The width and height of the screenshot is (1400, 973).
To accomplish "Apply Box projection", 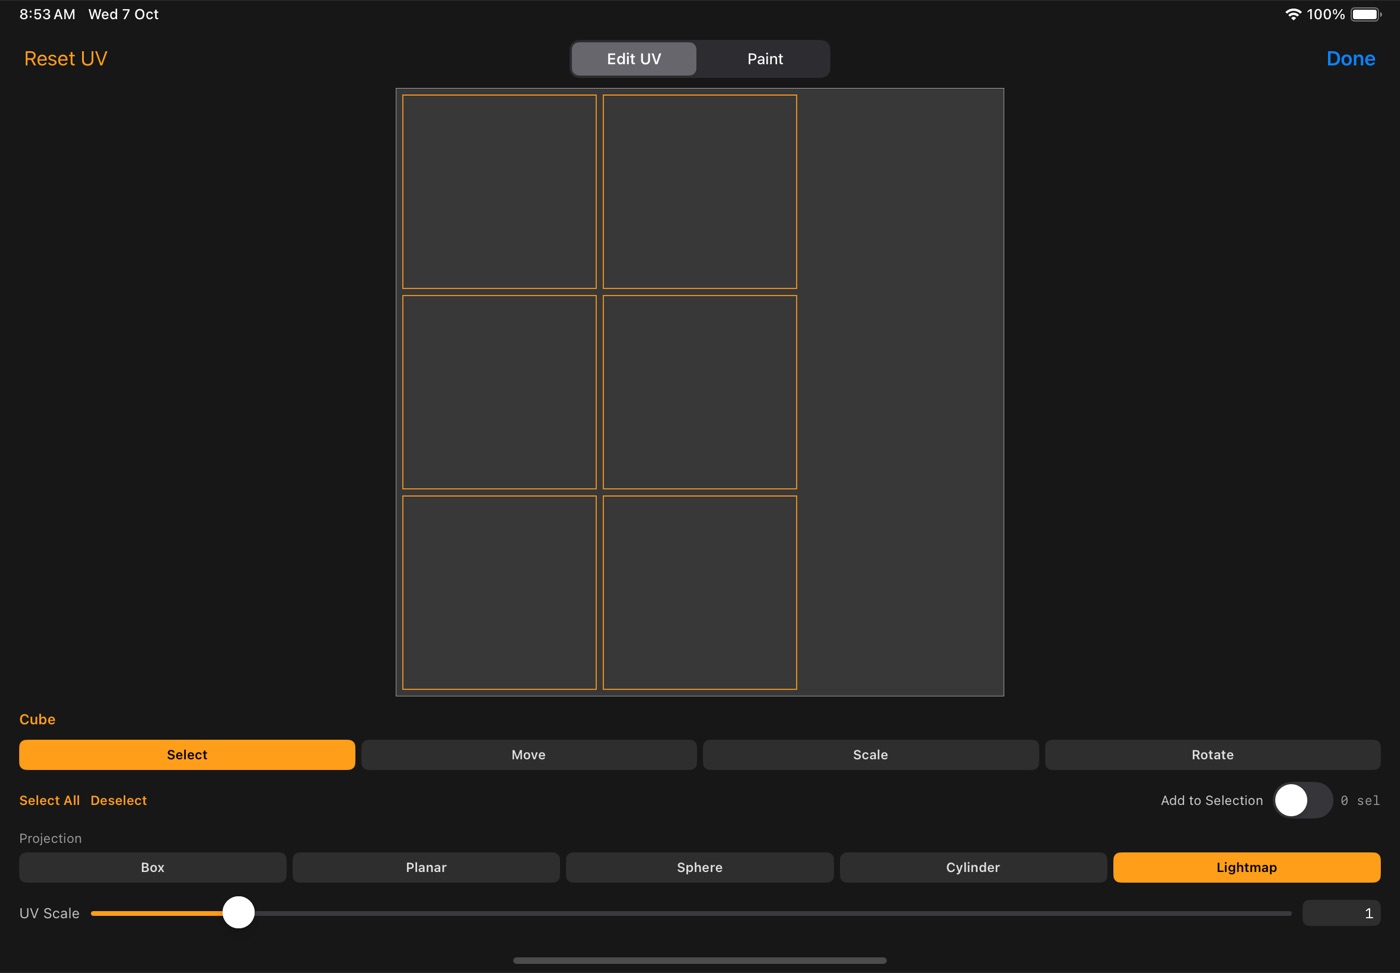I will (x=153, y=867).
